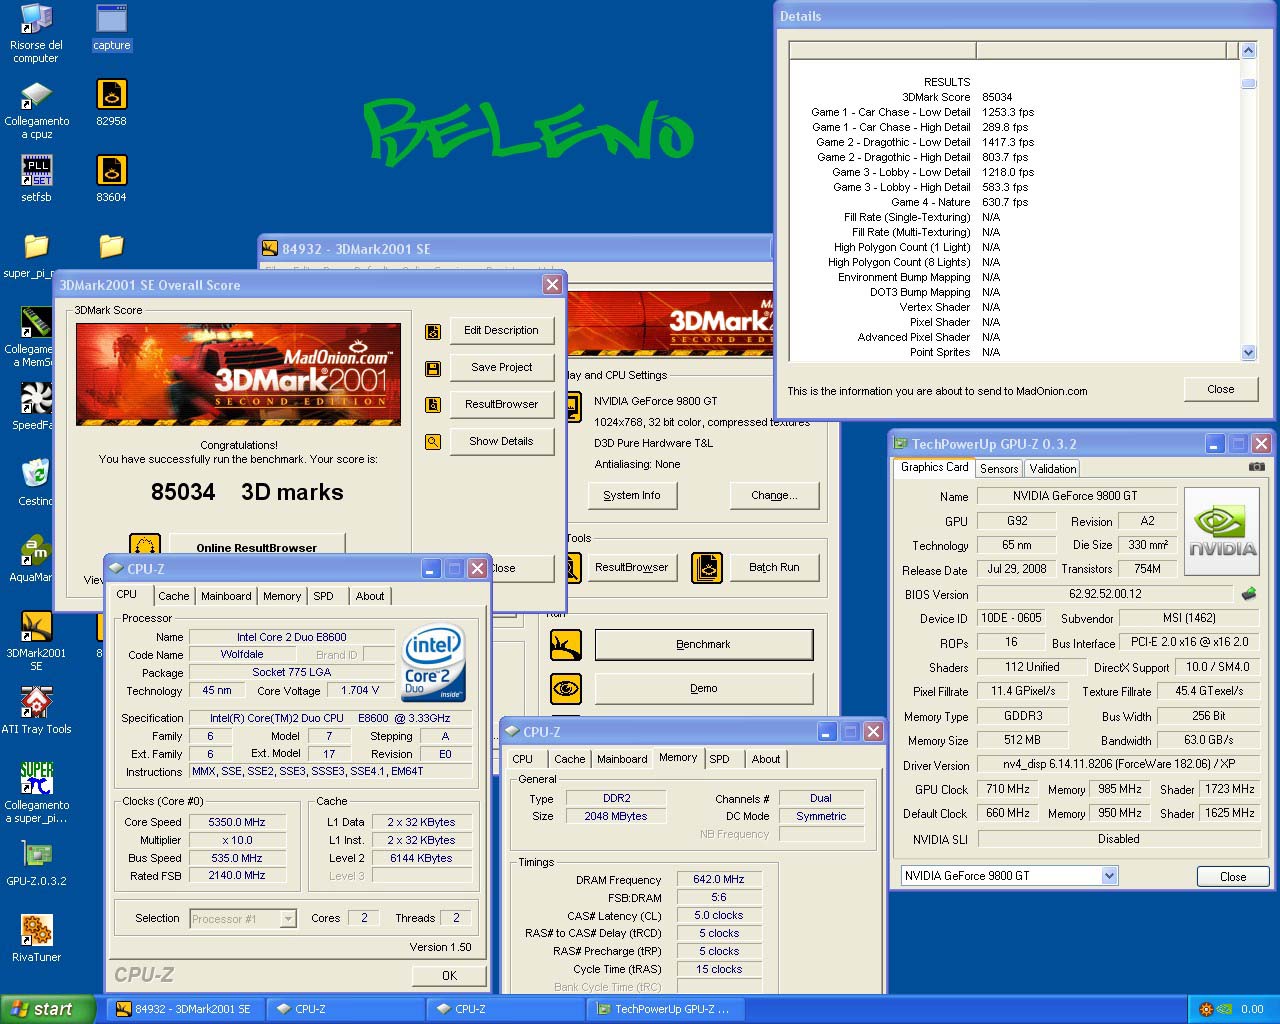Viewport: 1280px width, 1024px height.
Task: Open the capture desktop icon
Action: tap(111, 27)
